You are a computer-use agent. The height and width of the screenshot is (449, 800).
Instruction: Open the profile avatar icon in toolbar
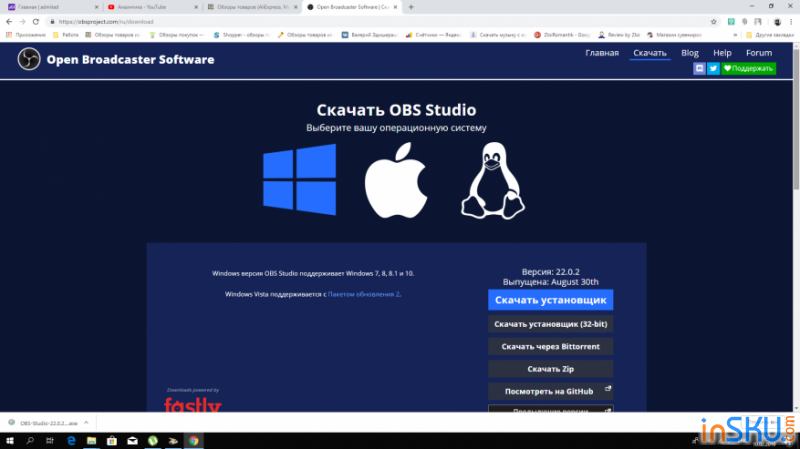(x=777, y=21)
